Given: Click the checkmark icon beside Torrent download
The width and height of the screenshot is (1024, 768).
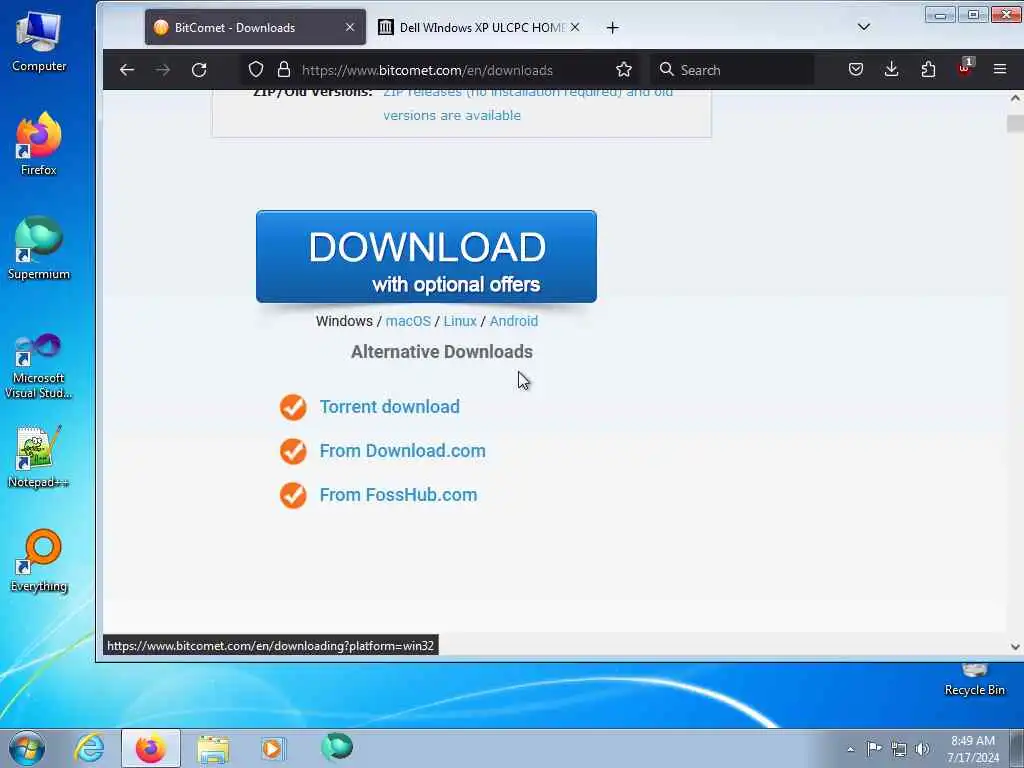Looking at the screenshot, I should [293, 407].
